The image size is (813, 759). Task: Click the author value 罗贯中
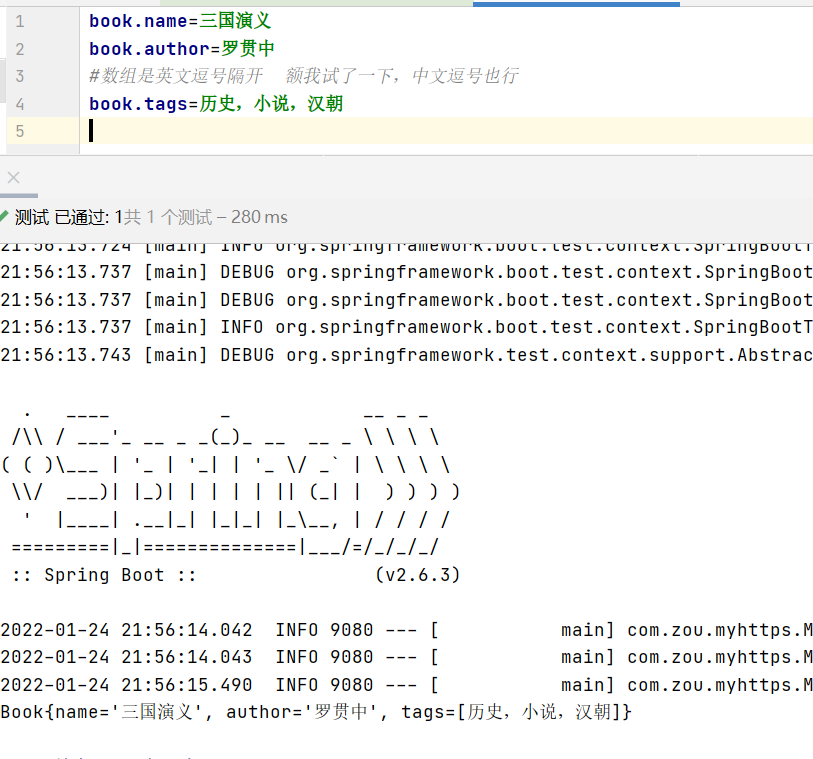(x=246, y=49)
